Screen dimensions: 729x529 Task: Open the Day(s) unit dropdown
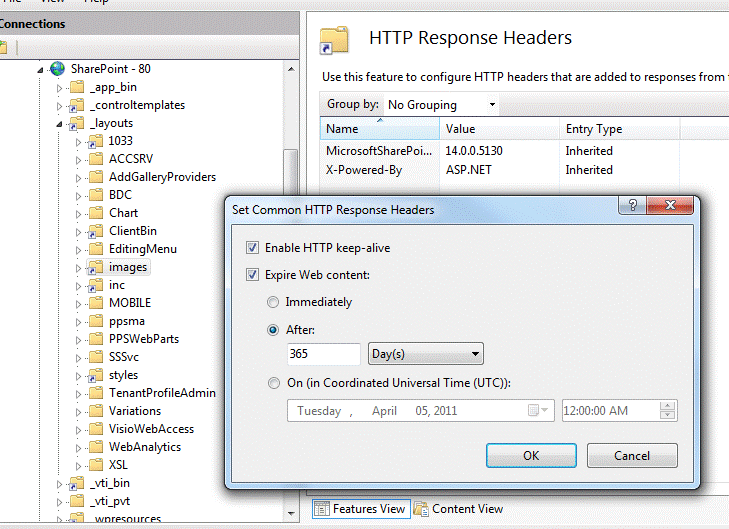point(425,354)
